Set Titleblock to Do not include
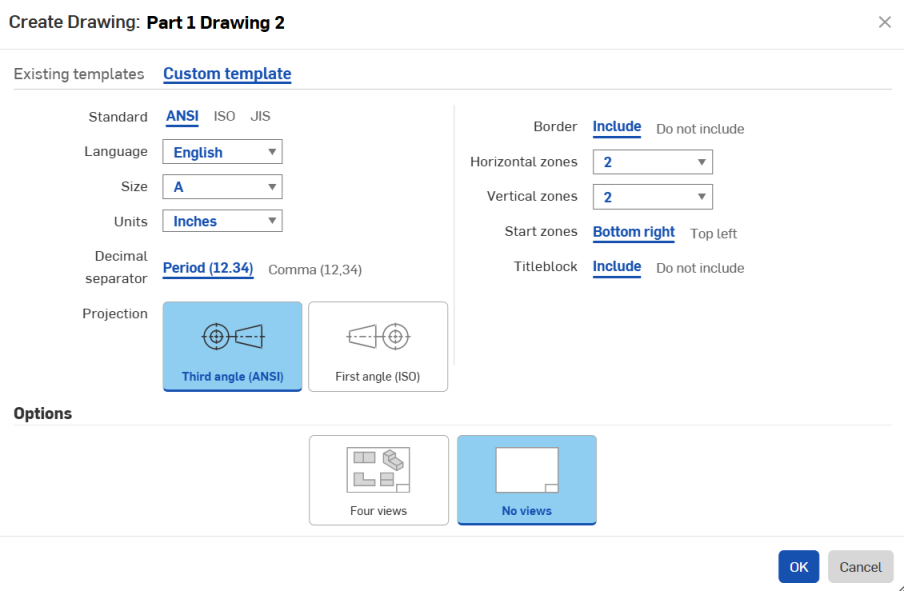The width and height of the screenshot is (904, 591). click(700, 267)
